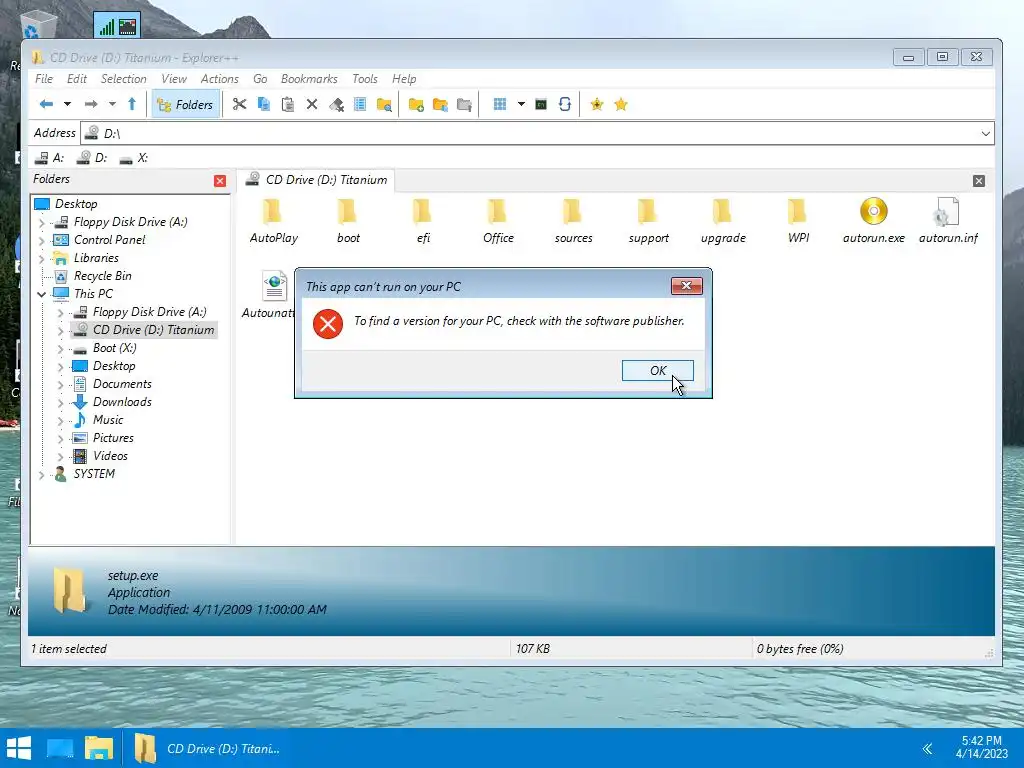Open the Bookmarks menu

click(309, 78)
